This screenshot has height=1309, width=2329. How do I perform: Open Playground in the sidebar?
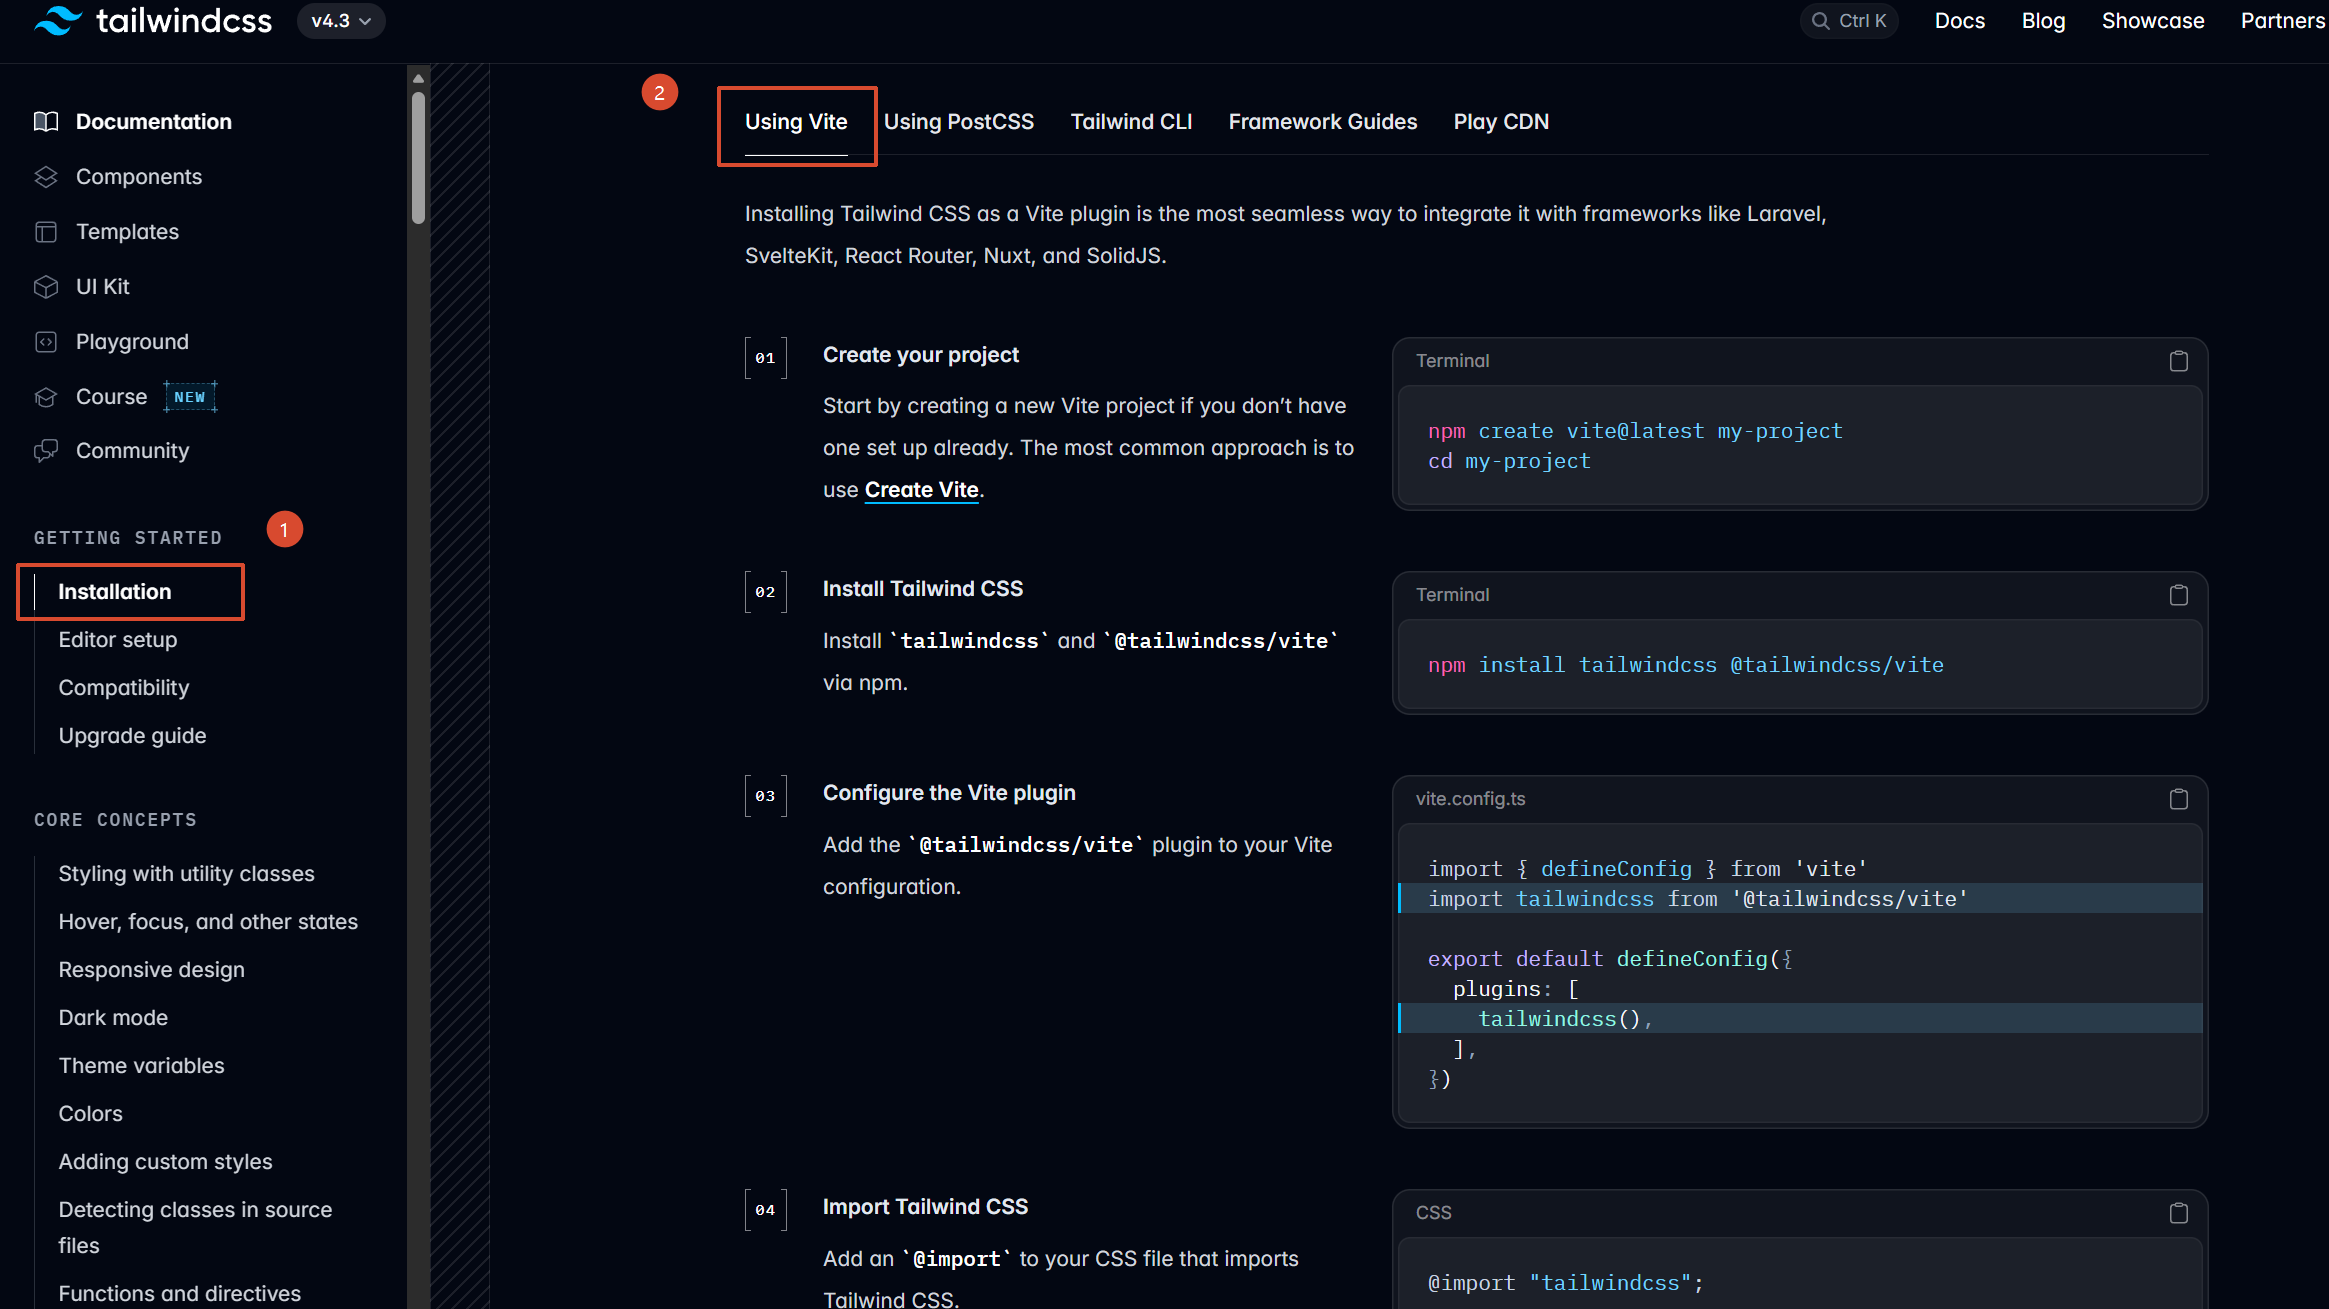pos(132,342)
